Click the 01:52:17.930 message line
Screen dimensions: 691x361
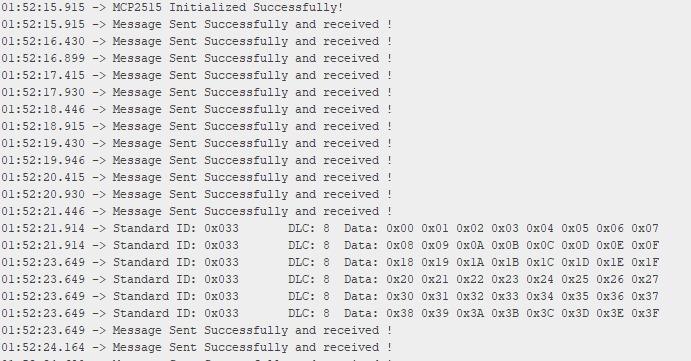point(197,92)
